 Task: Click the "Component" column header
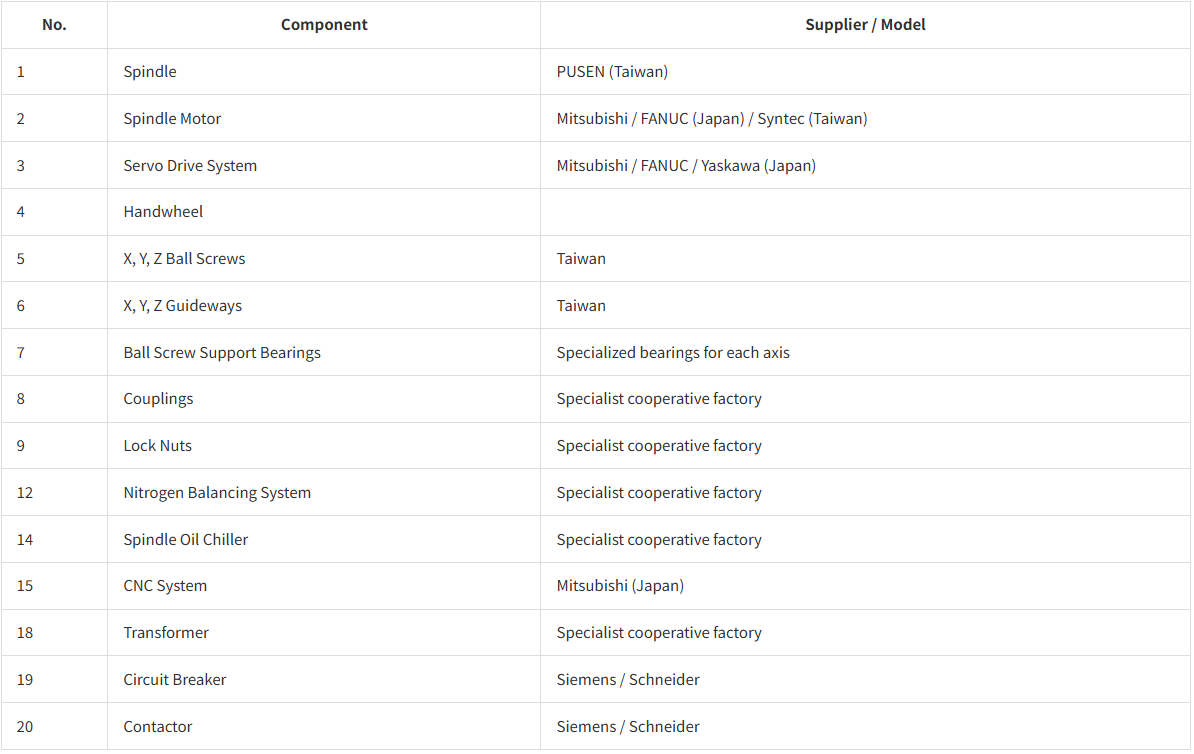tap(324, 25)
